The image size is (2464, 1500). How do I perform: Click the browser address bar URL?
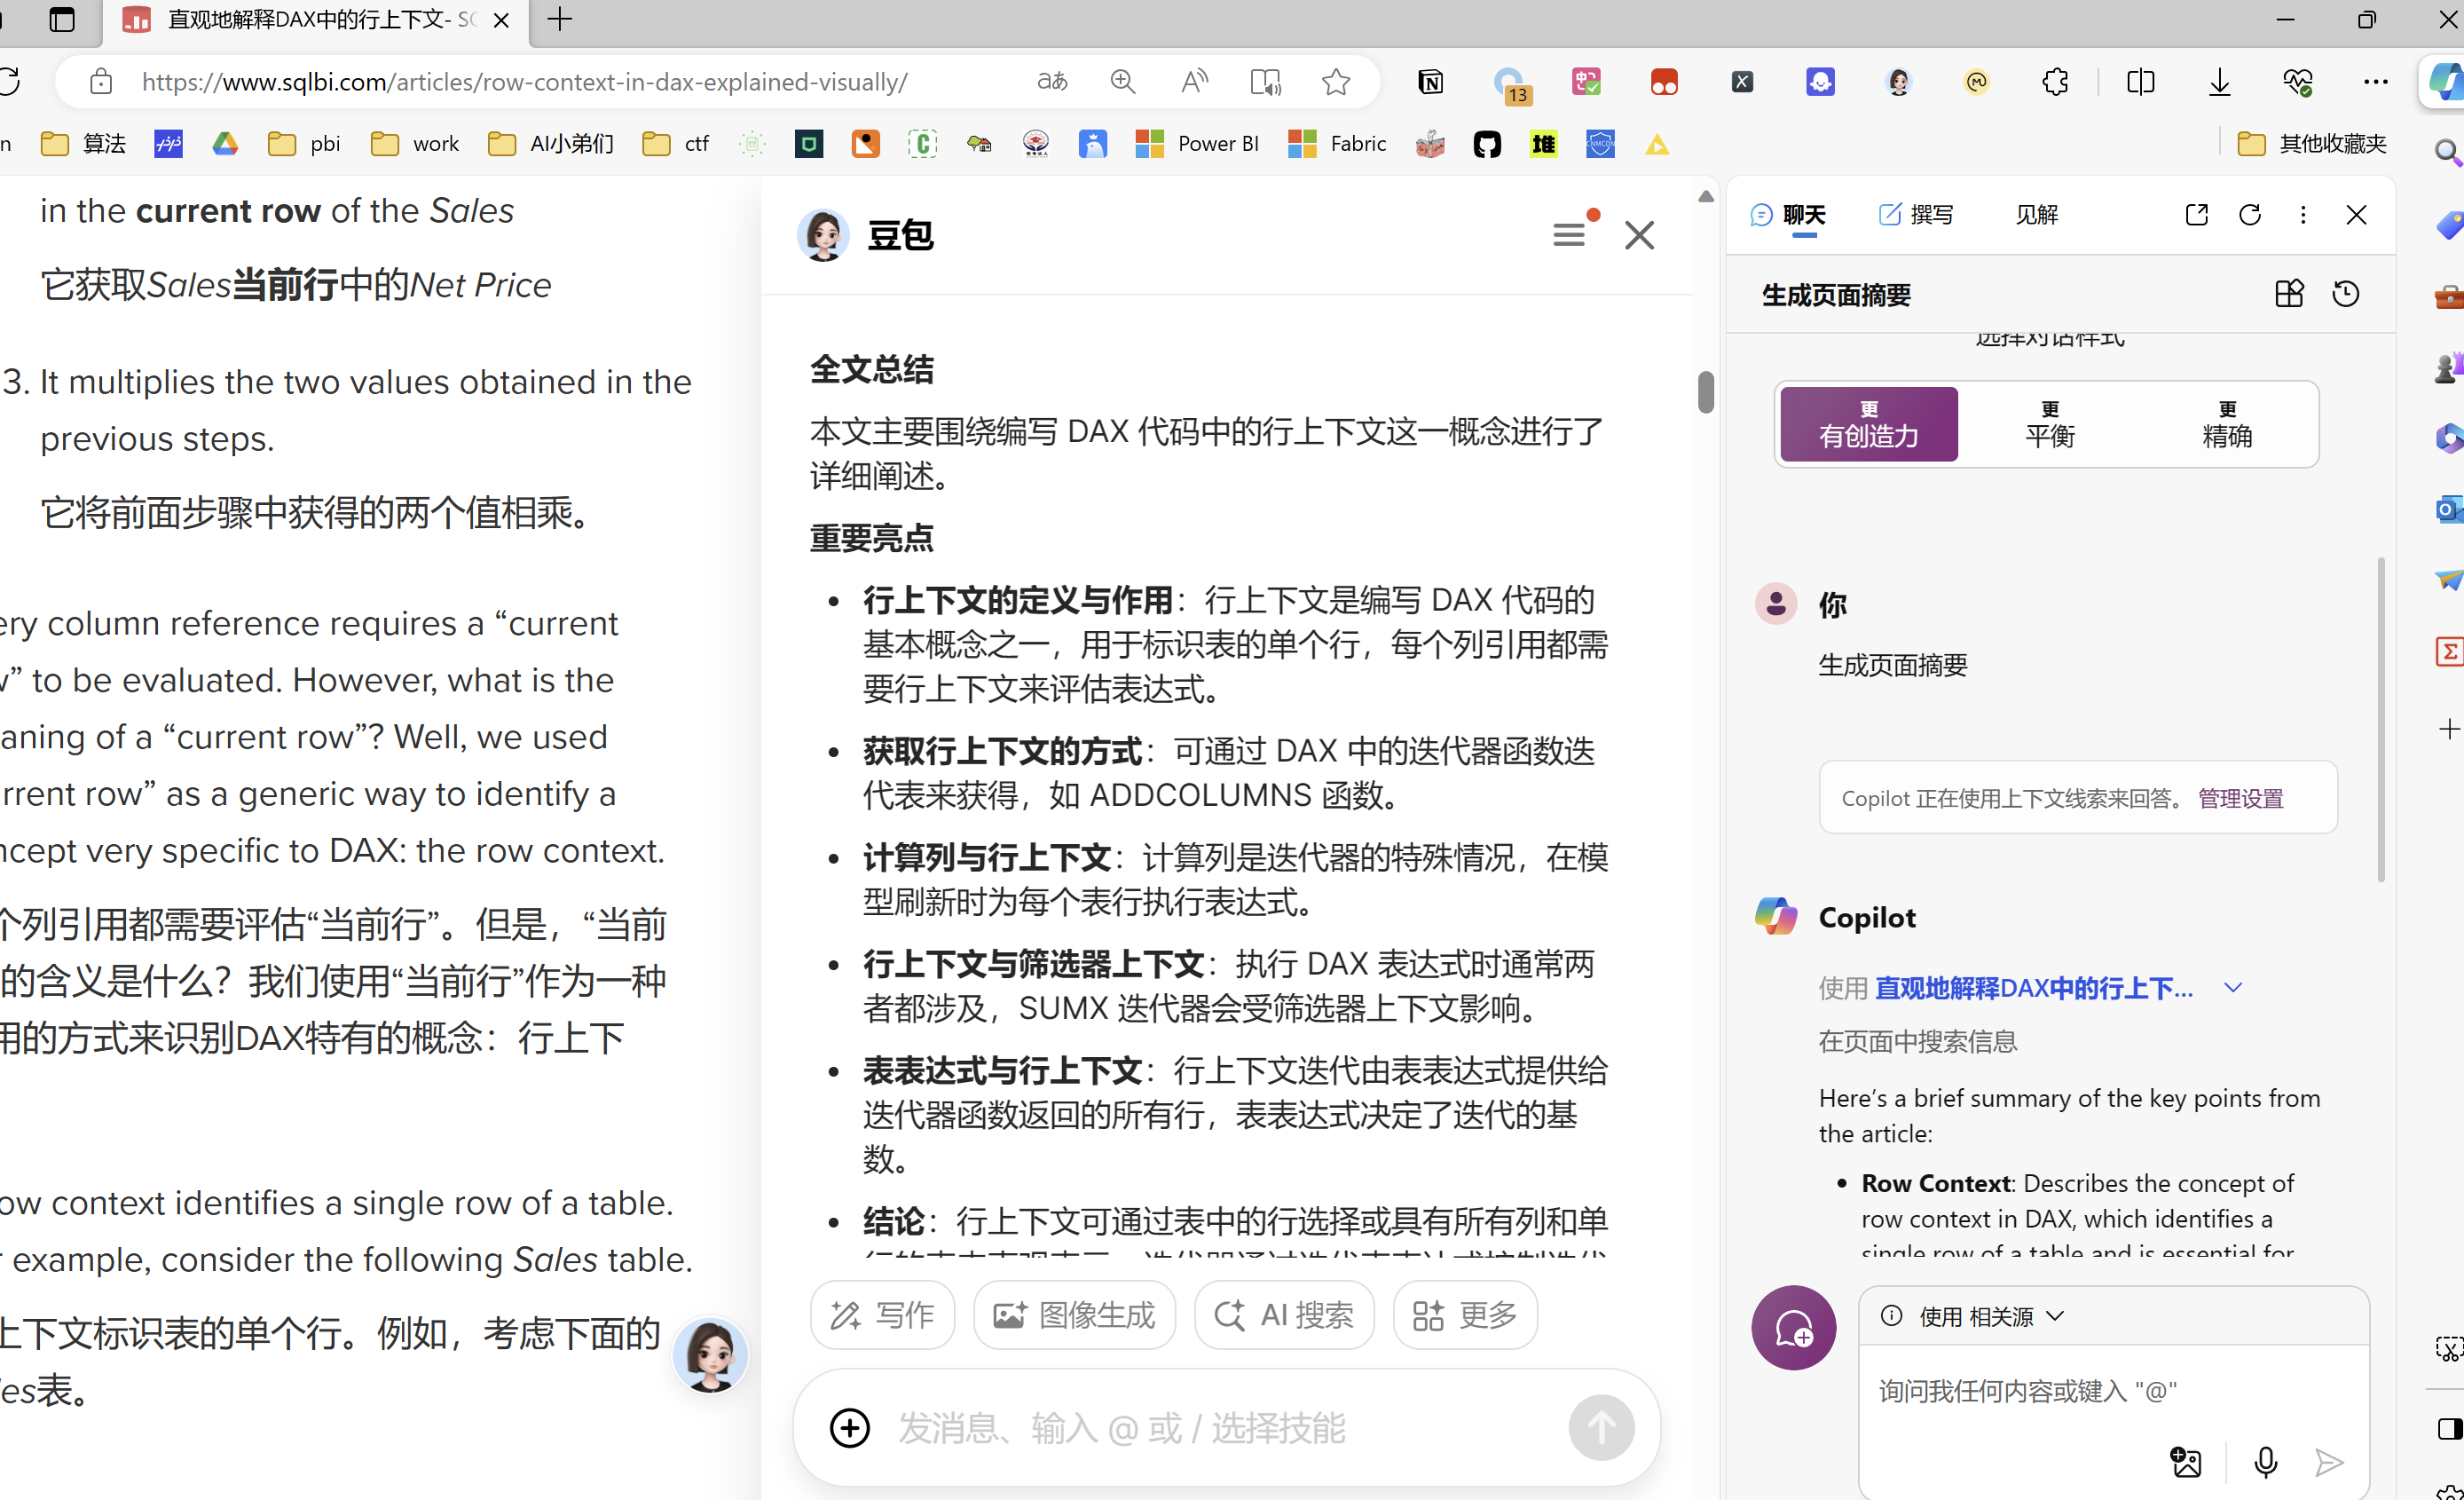524,81
